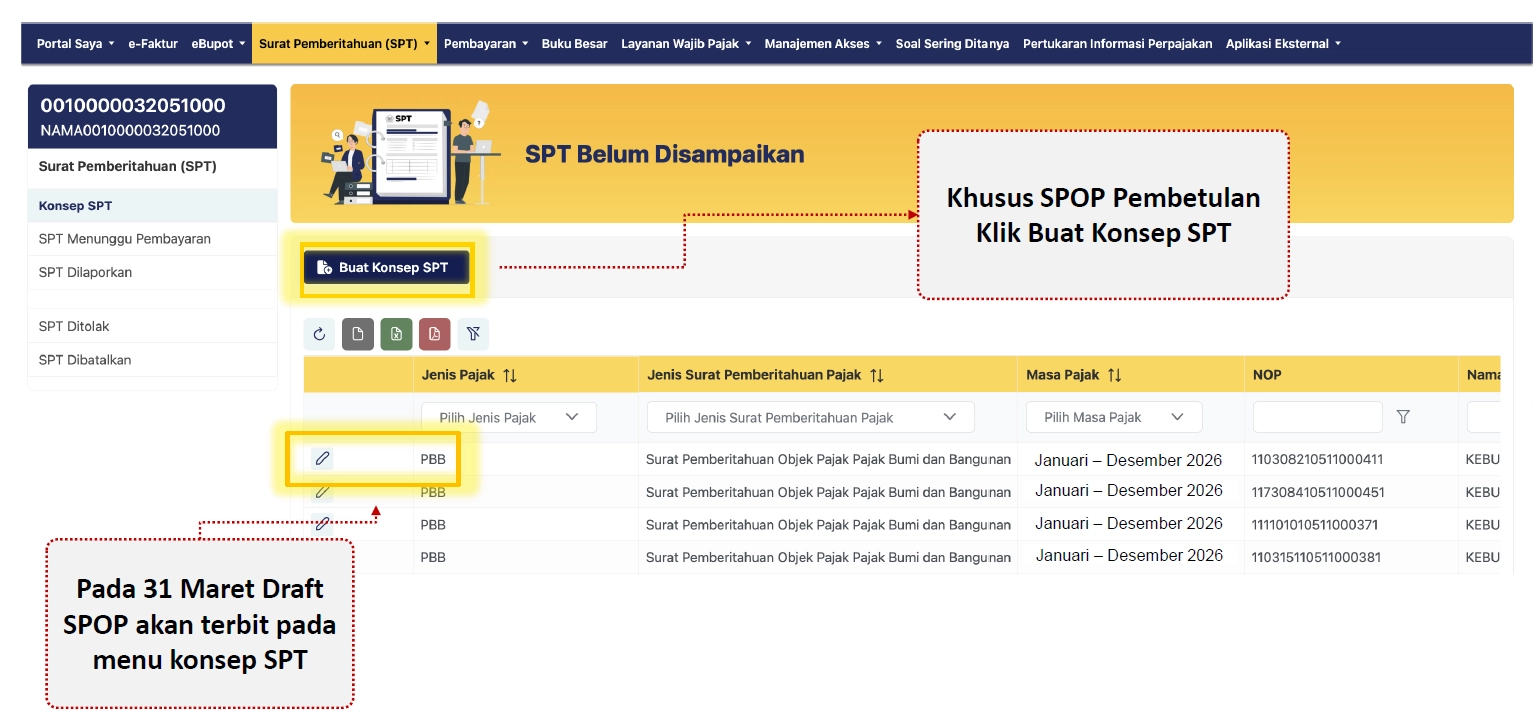Open the Layanan Wajib Pajak menu
Screen dimensions: 1537x723
[685, 44]
